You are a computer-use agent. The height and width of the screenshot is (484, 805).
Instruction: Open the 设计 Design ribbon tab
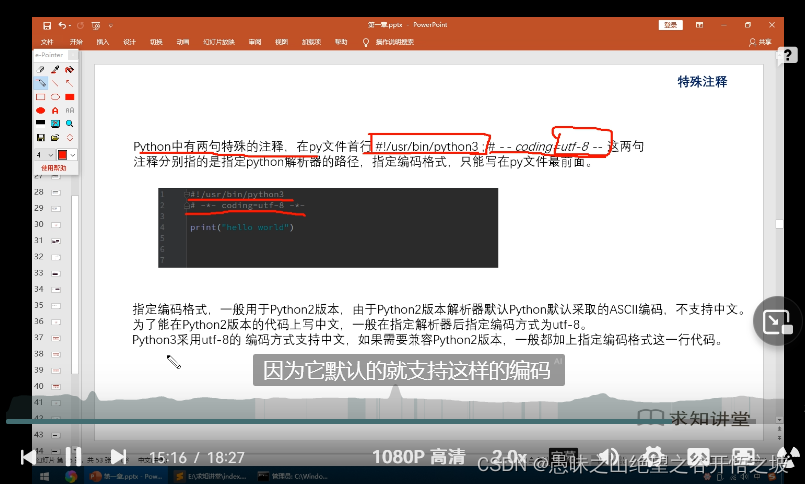(129, 42)
